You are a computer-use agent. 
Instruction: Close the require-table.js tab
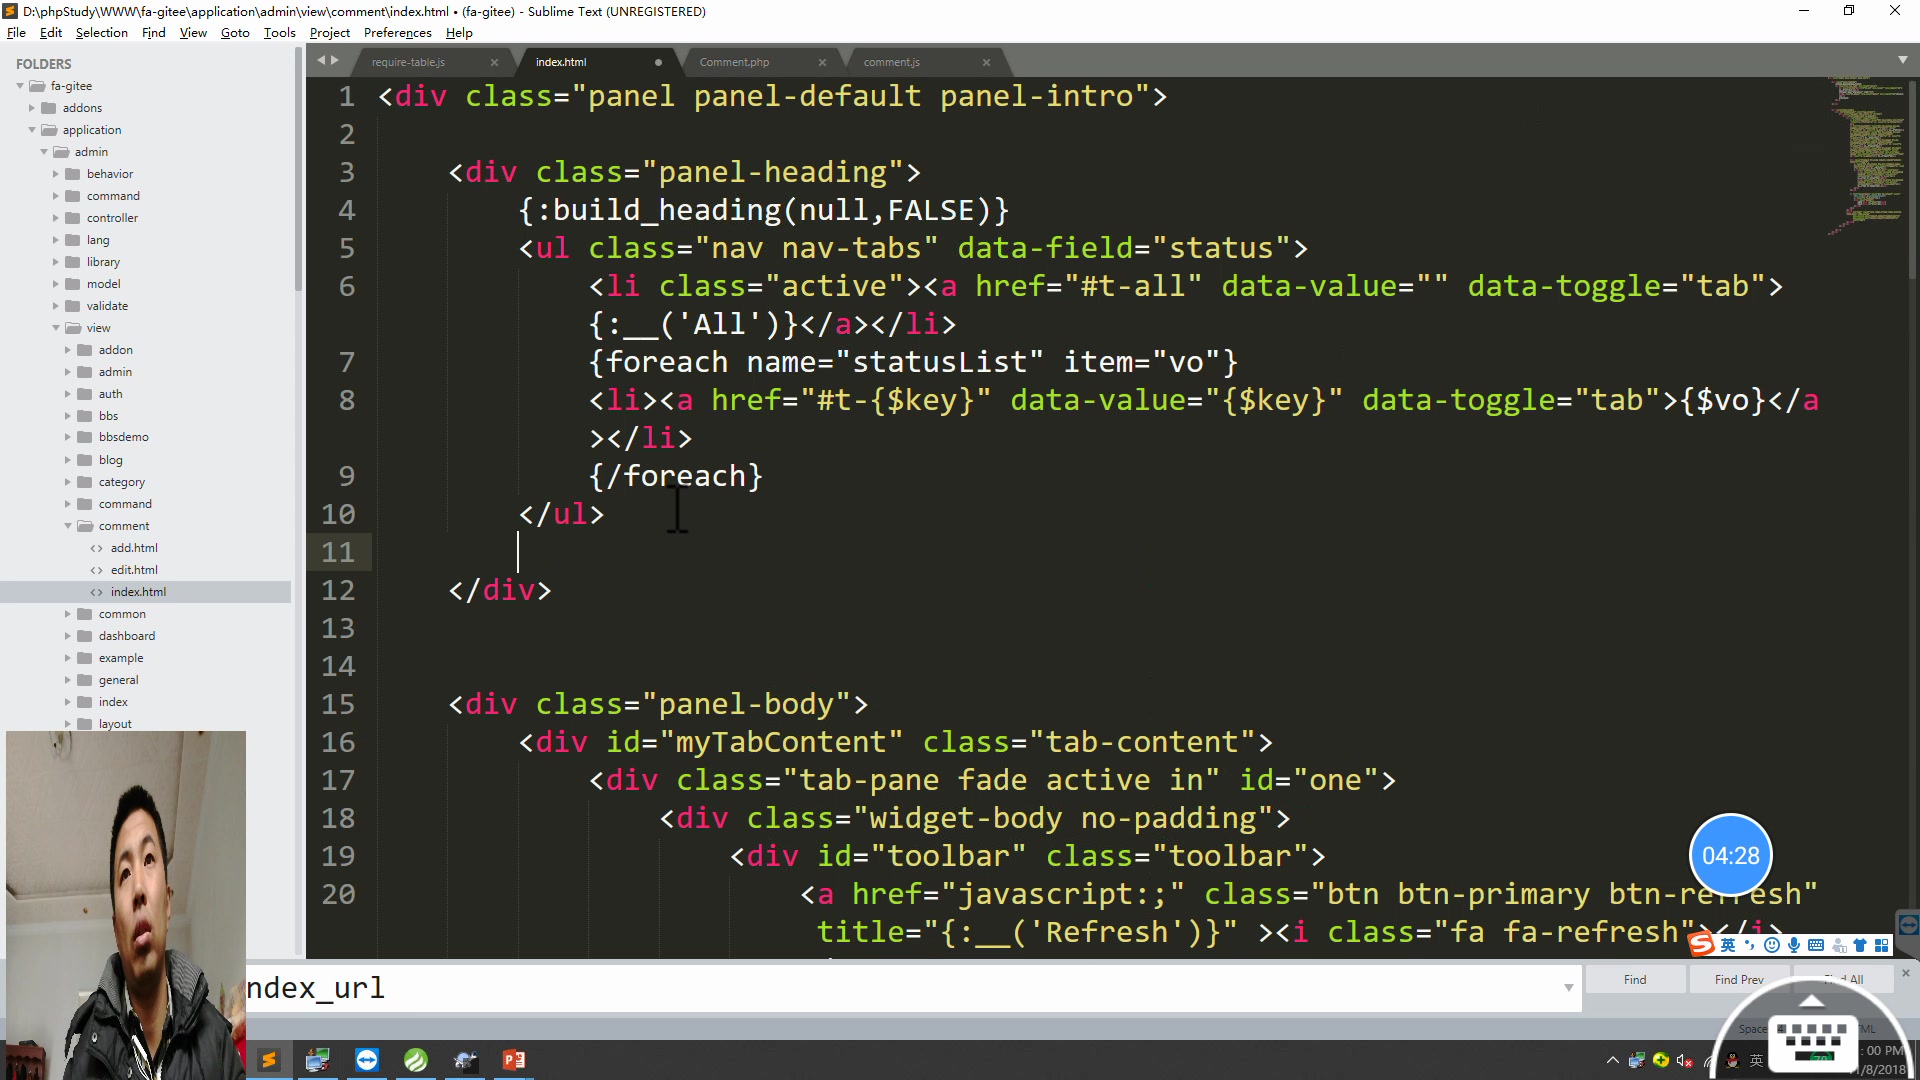coord(494,62)
